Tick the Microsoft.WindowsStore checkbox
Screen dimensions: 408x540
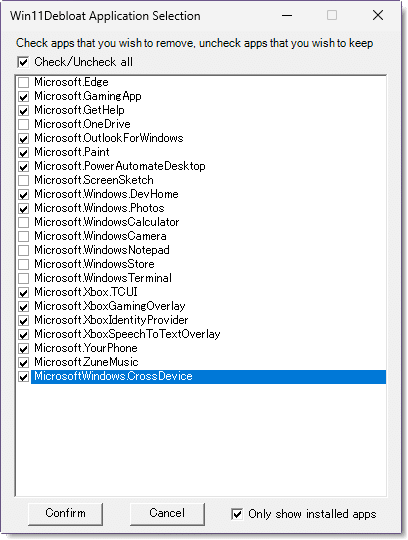click(x=23, y=264)
